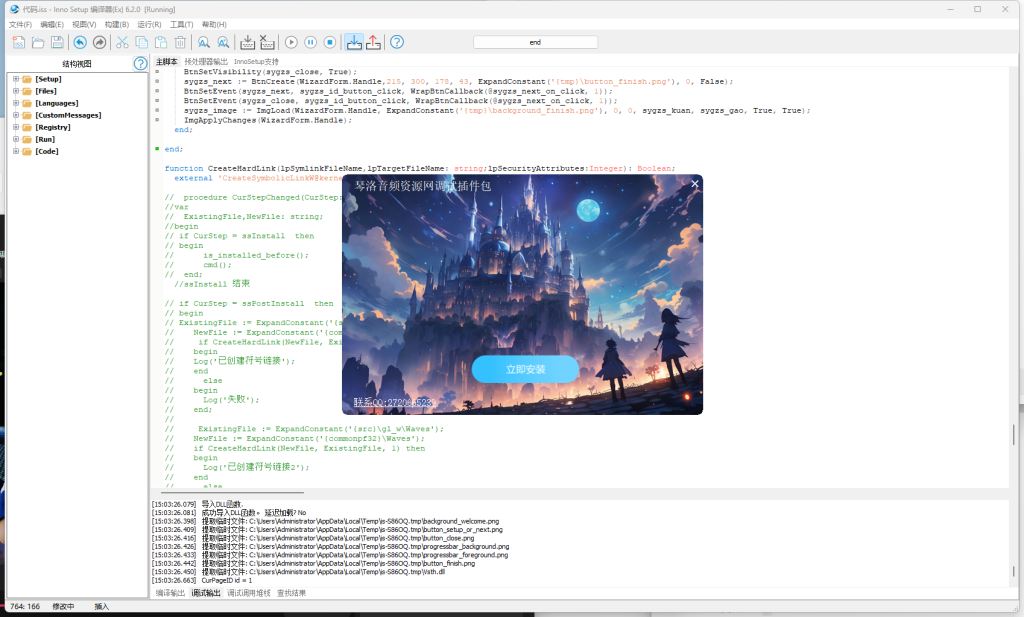Image resolution: width=1024 pixels, height=617 pixels.
Task: Switch to the 预处理器输出 tab
Action: pyautogui.click(x=206, y=62)
